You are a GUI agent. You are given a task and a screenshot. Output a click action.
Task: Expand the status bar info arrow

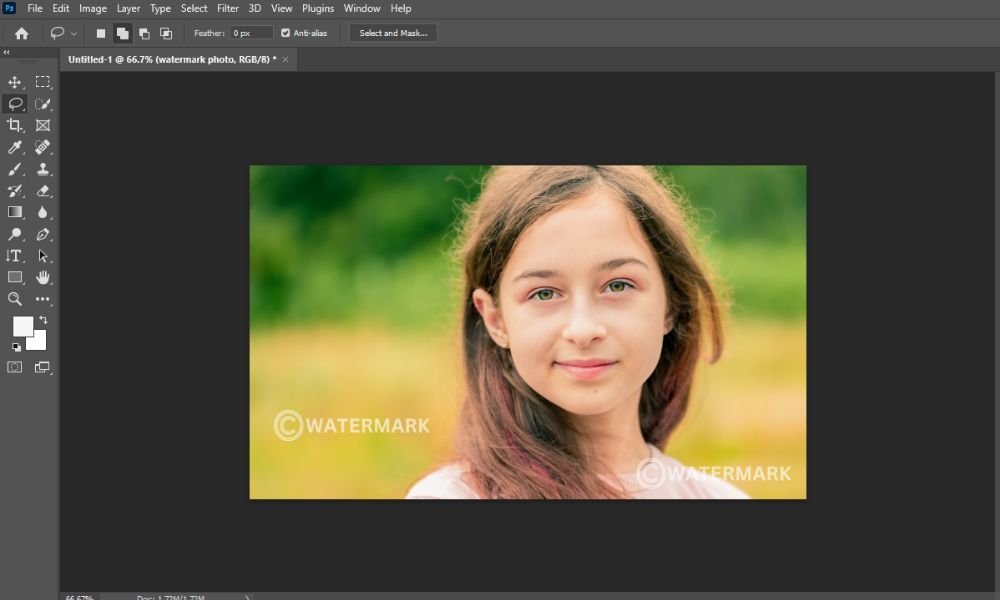point(247,597)
